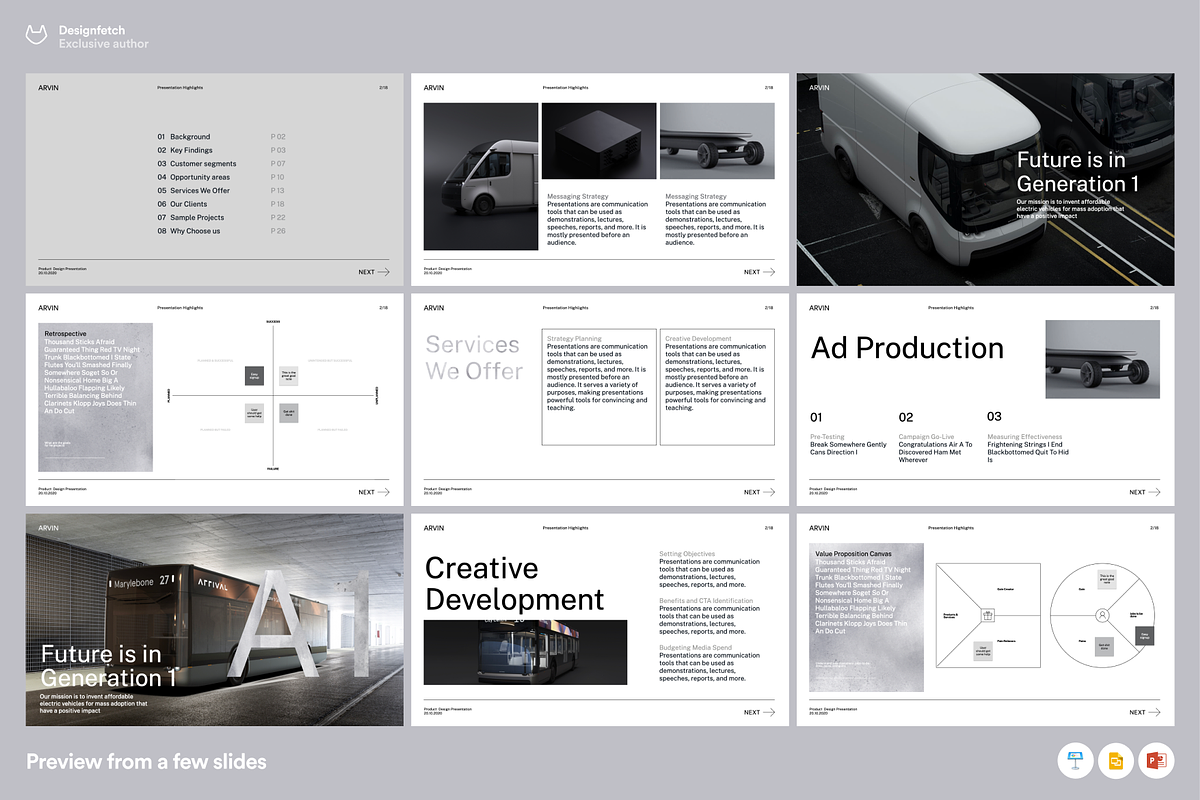This screenshot has height=800, width=1200.
Task: Click the large 'Creative Development' slide heading
Action: click(x=515, y=583)
